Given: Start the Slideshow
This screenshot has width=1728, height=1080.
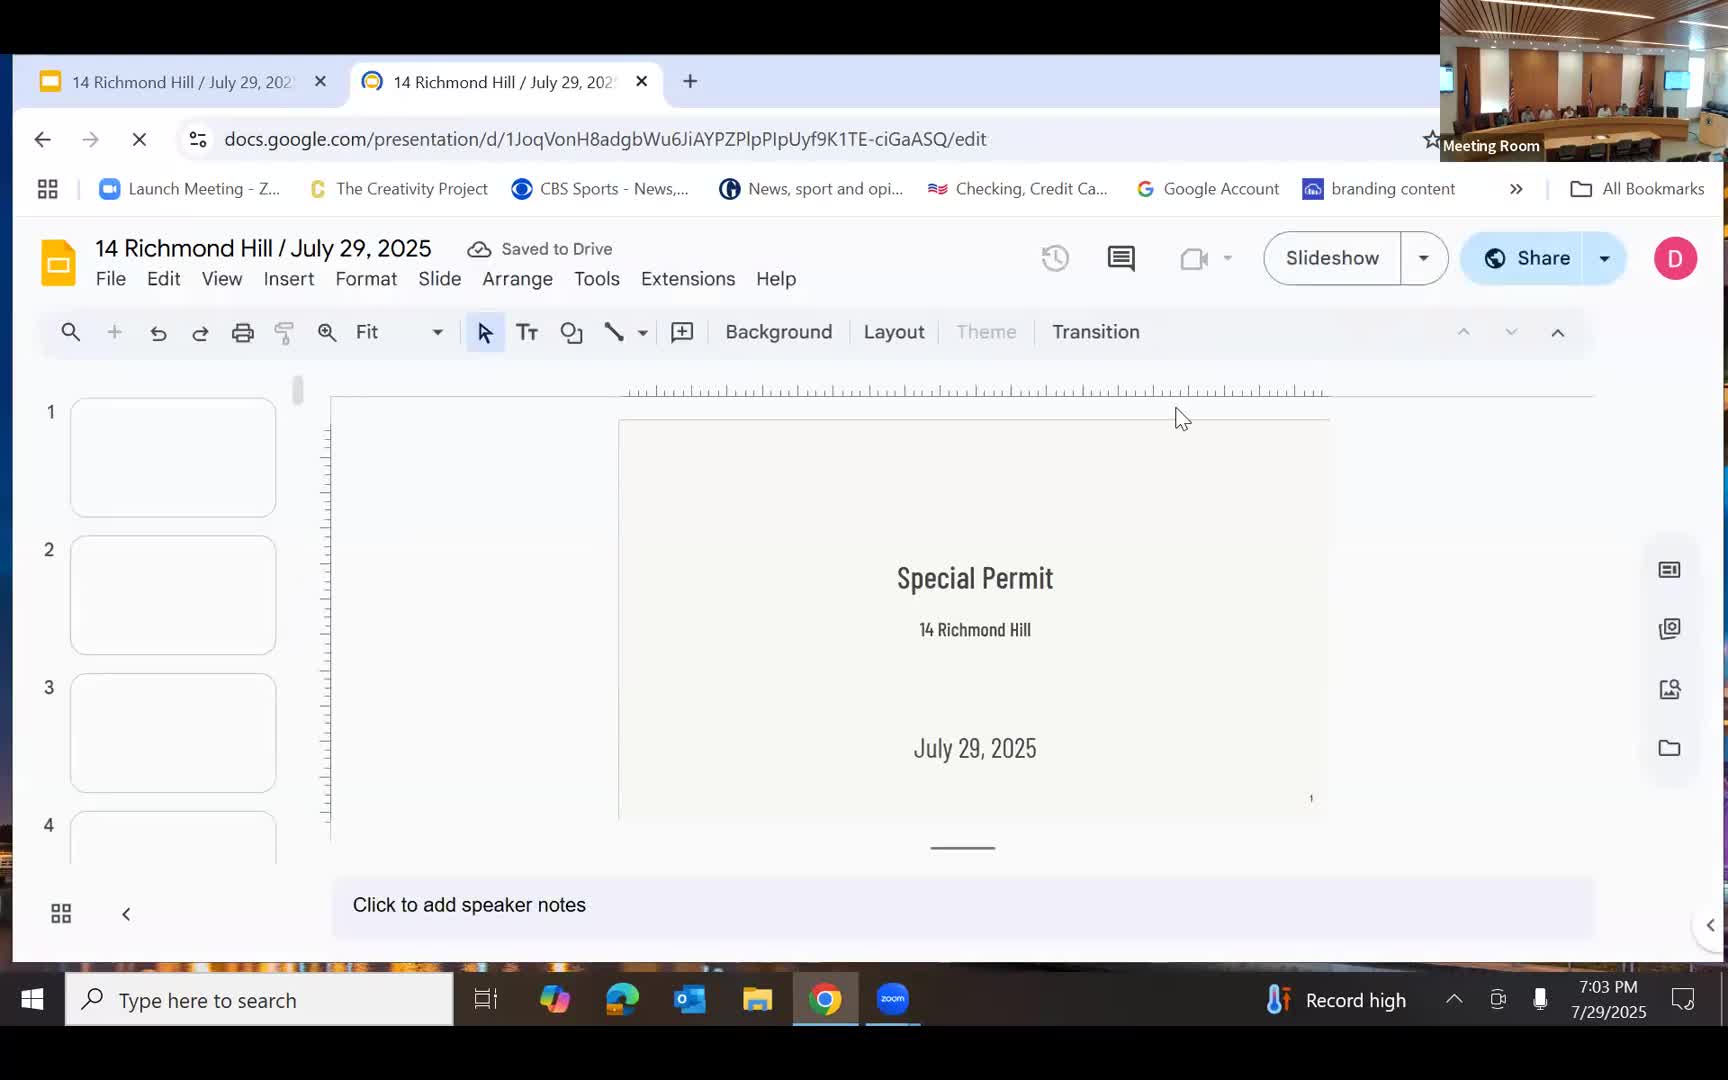Looking at the screenshot, I should [1332, 258].
